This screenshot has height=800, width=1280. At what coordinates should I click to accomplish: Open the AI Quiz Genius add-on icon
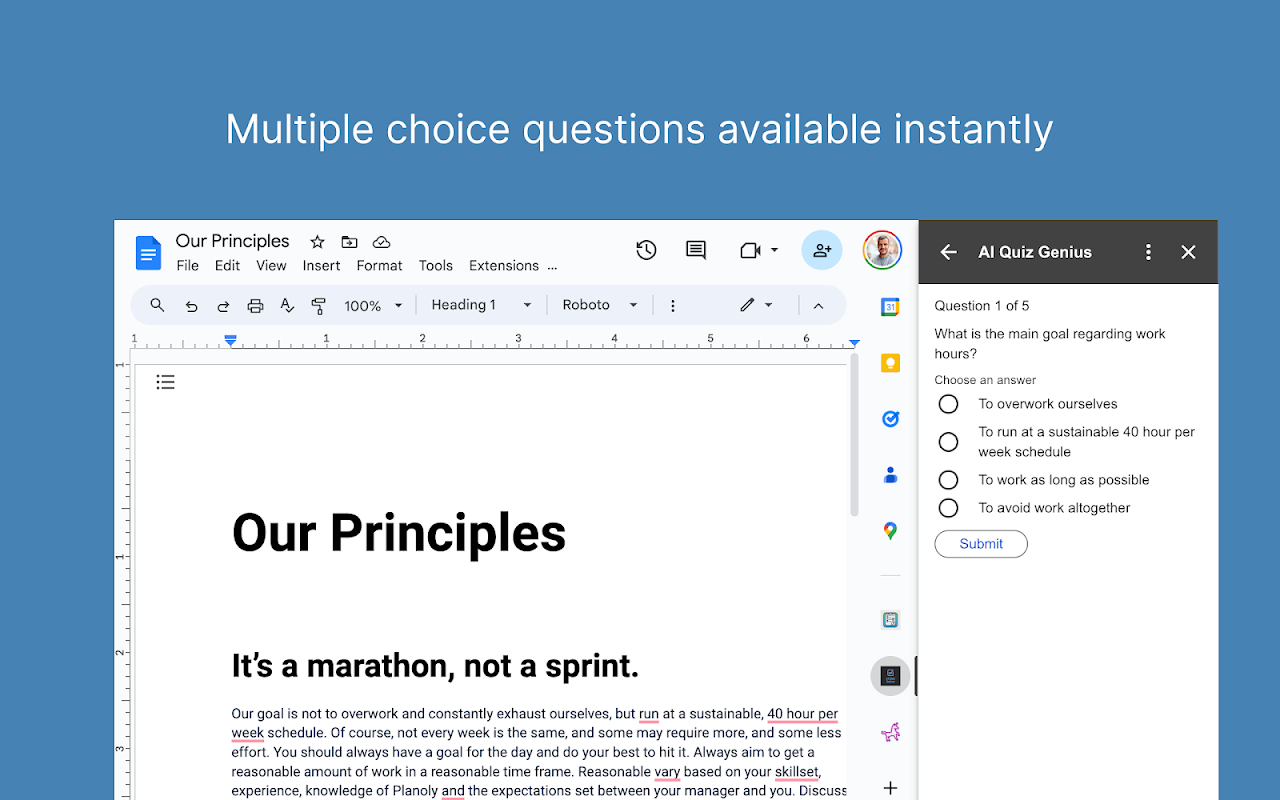(x=890, y=676)
